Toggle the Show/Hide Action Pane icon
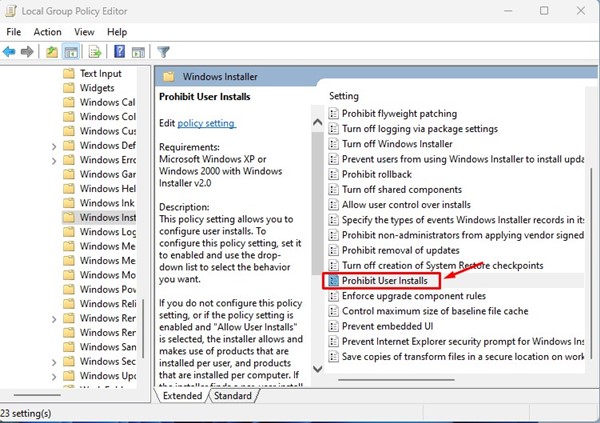The height and width of the screenshot is (423, 600). tap(138, 52)
